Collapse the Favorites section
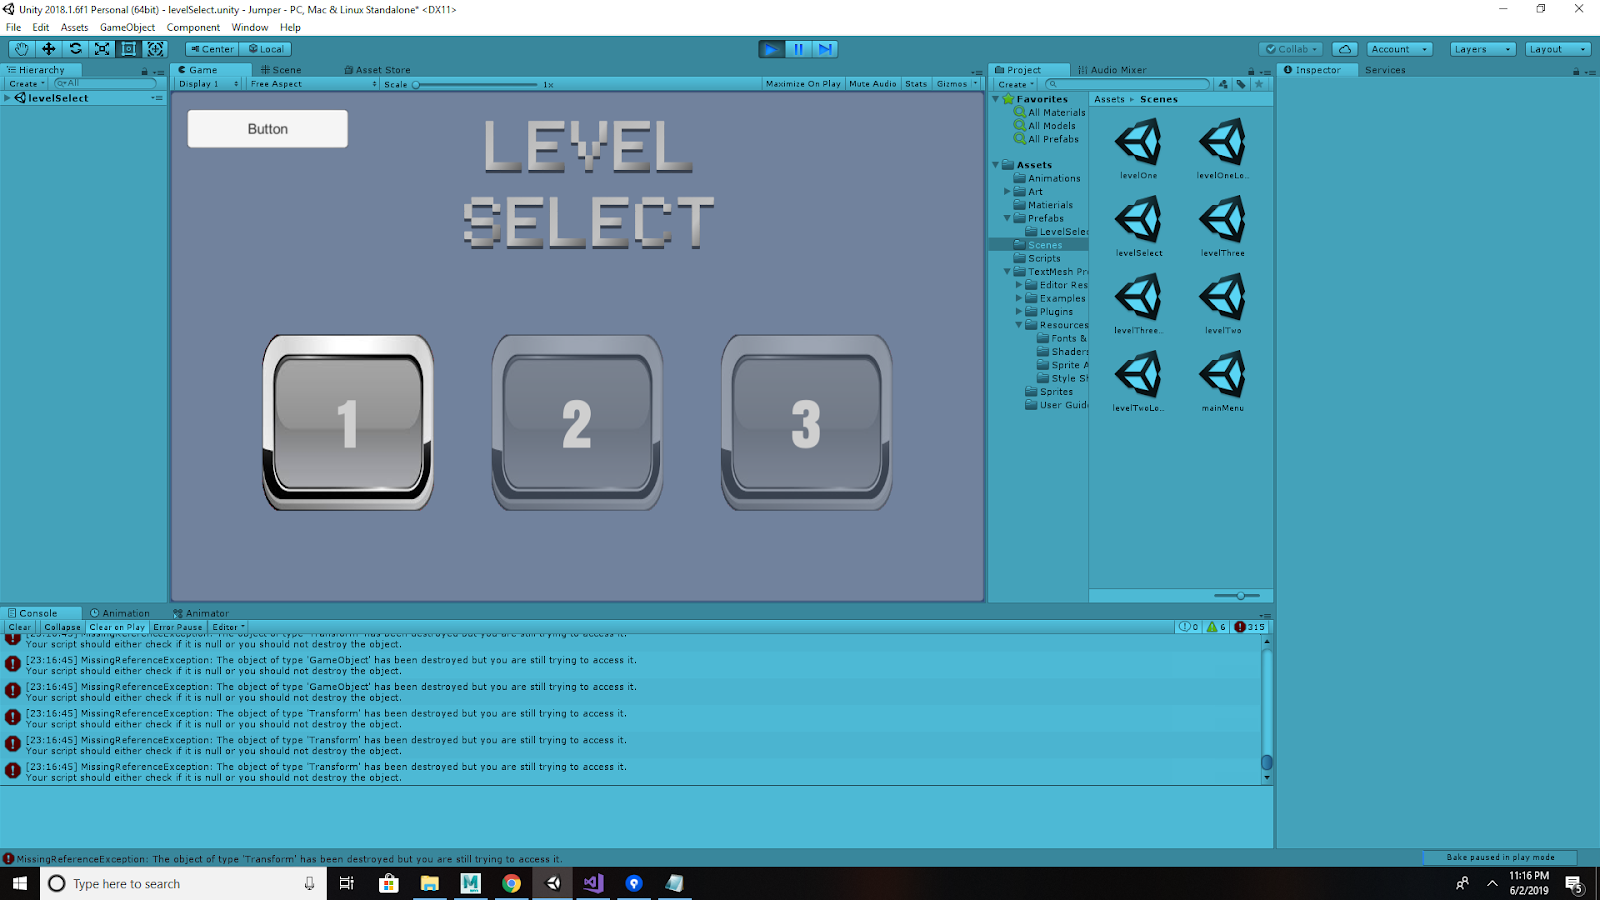This screenshot has width=1600, height=900. coord(996,99)
